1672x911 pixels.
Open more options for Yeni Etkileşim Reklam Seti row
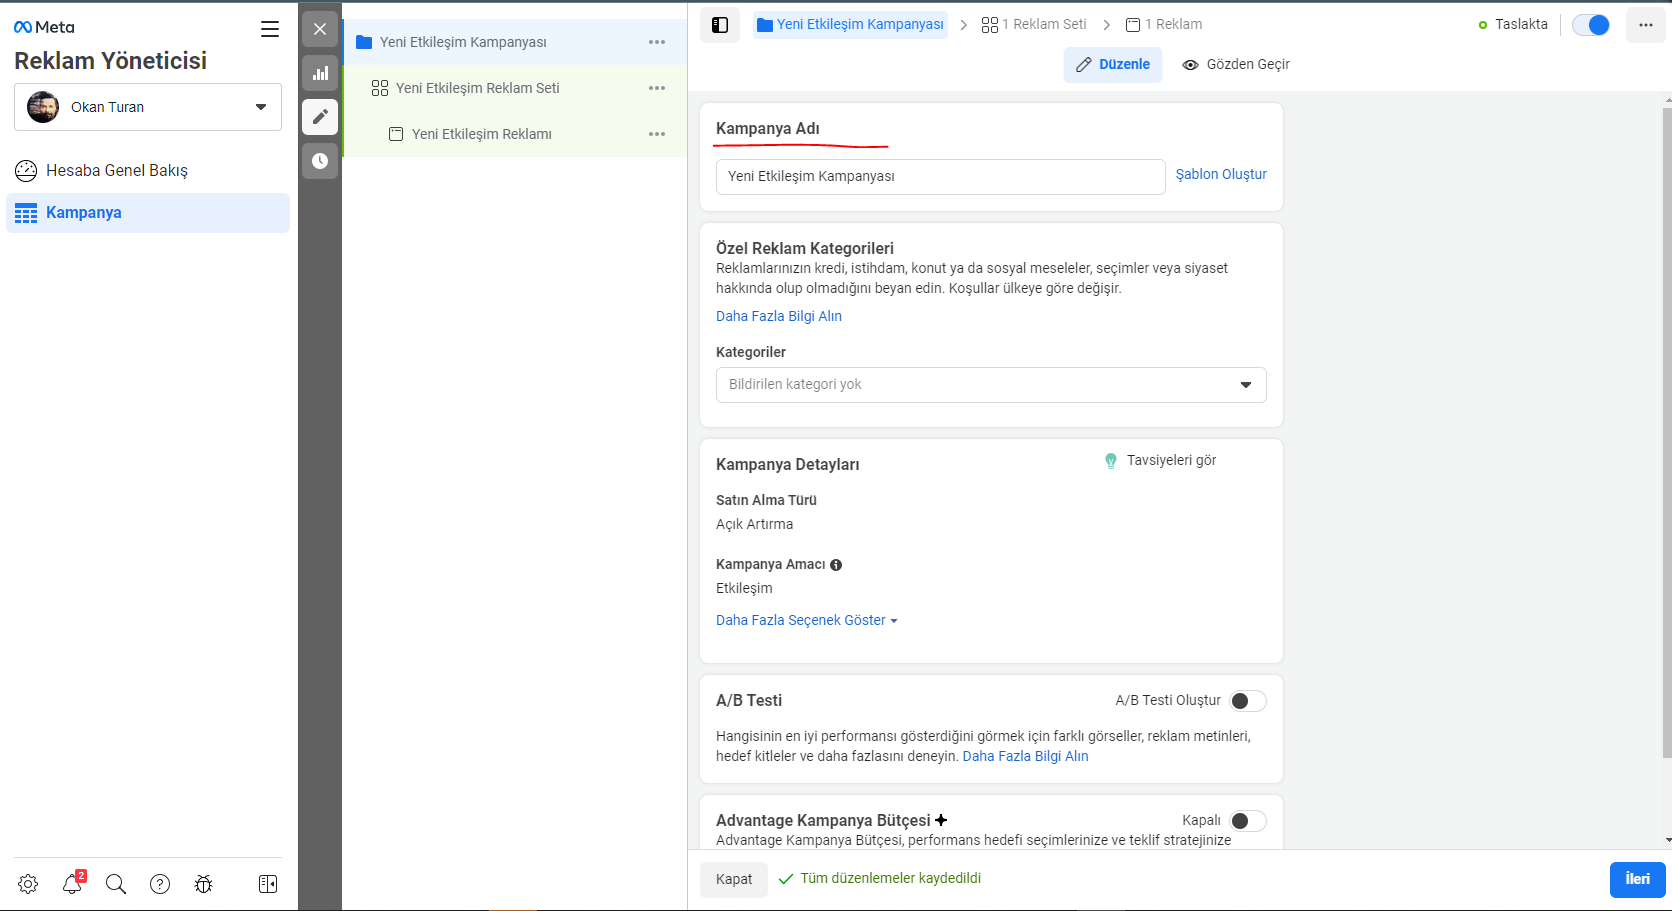[657, 88]
